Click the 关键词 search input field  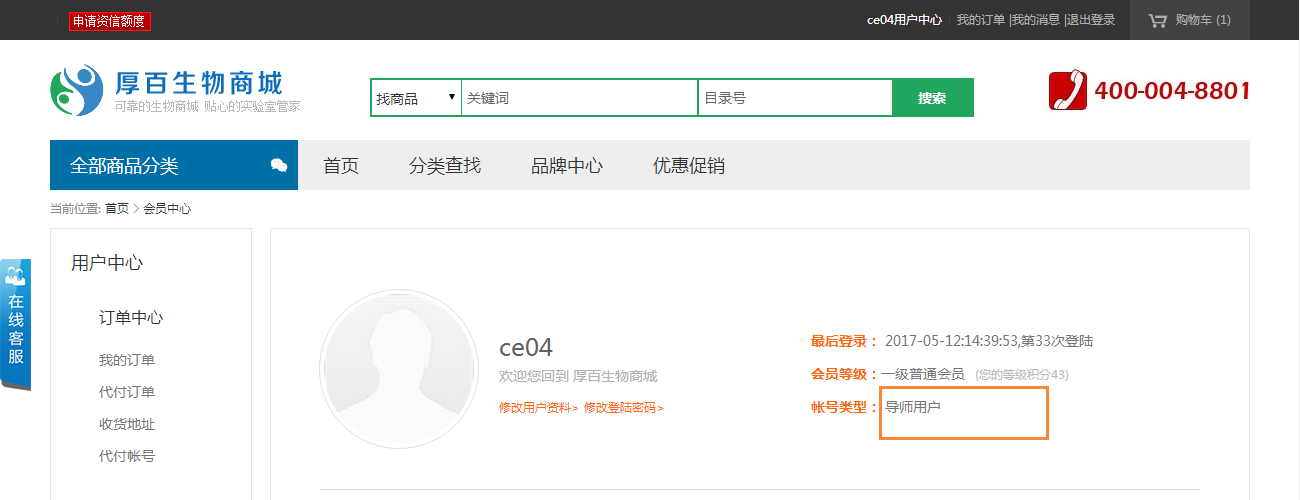pos(578,98)
